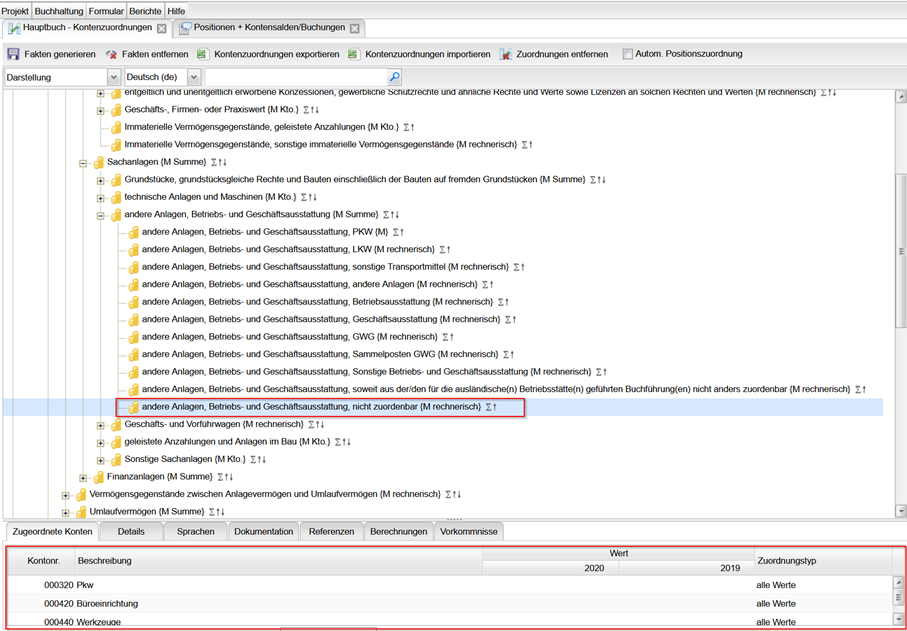
Task: Expand the Finanzanlagen node
Action: 83,478
